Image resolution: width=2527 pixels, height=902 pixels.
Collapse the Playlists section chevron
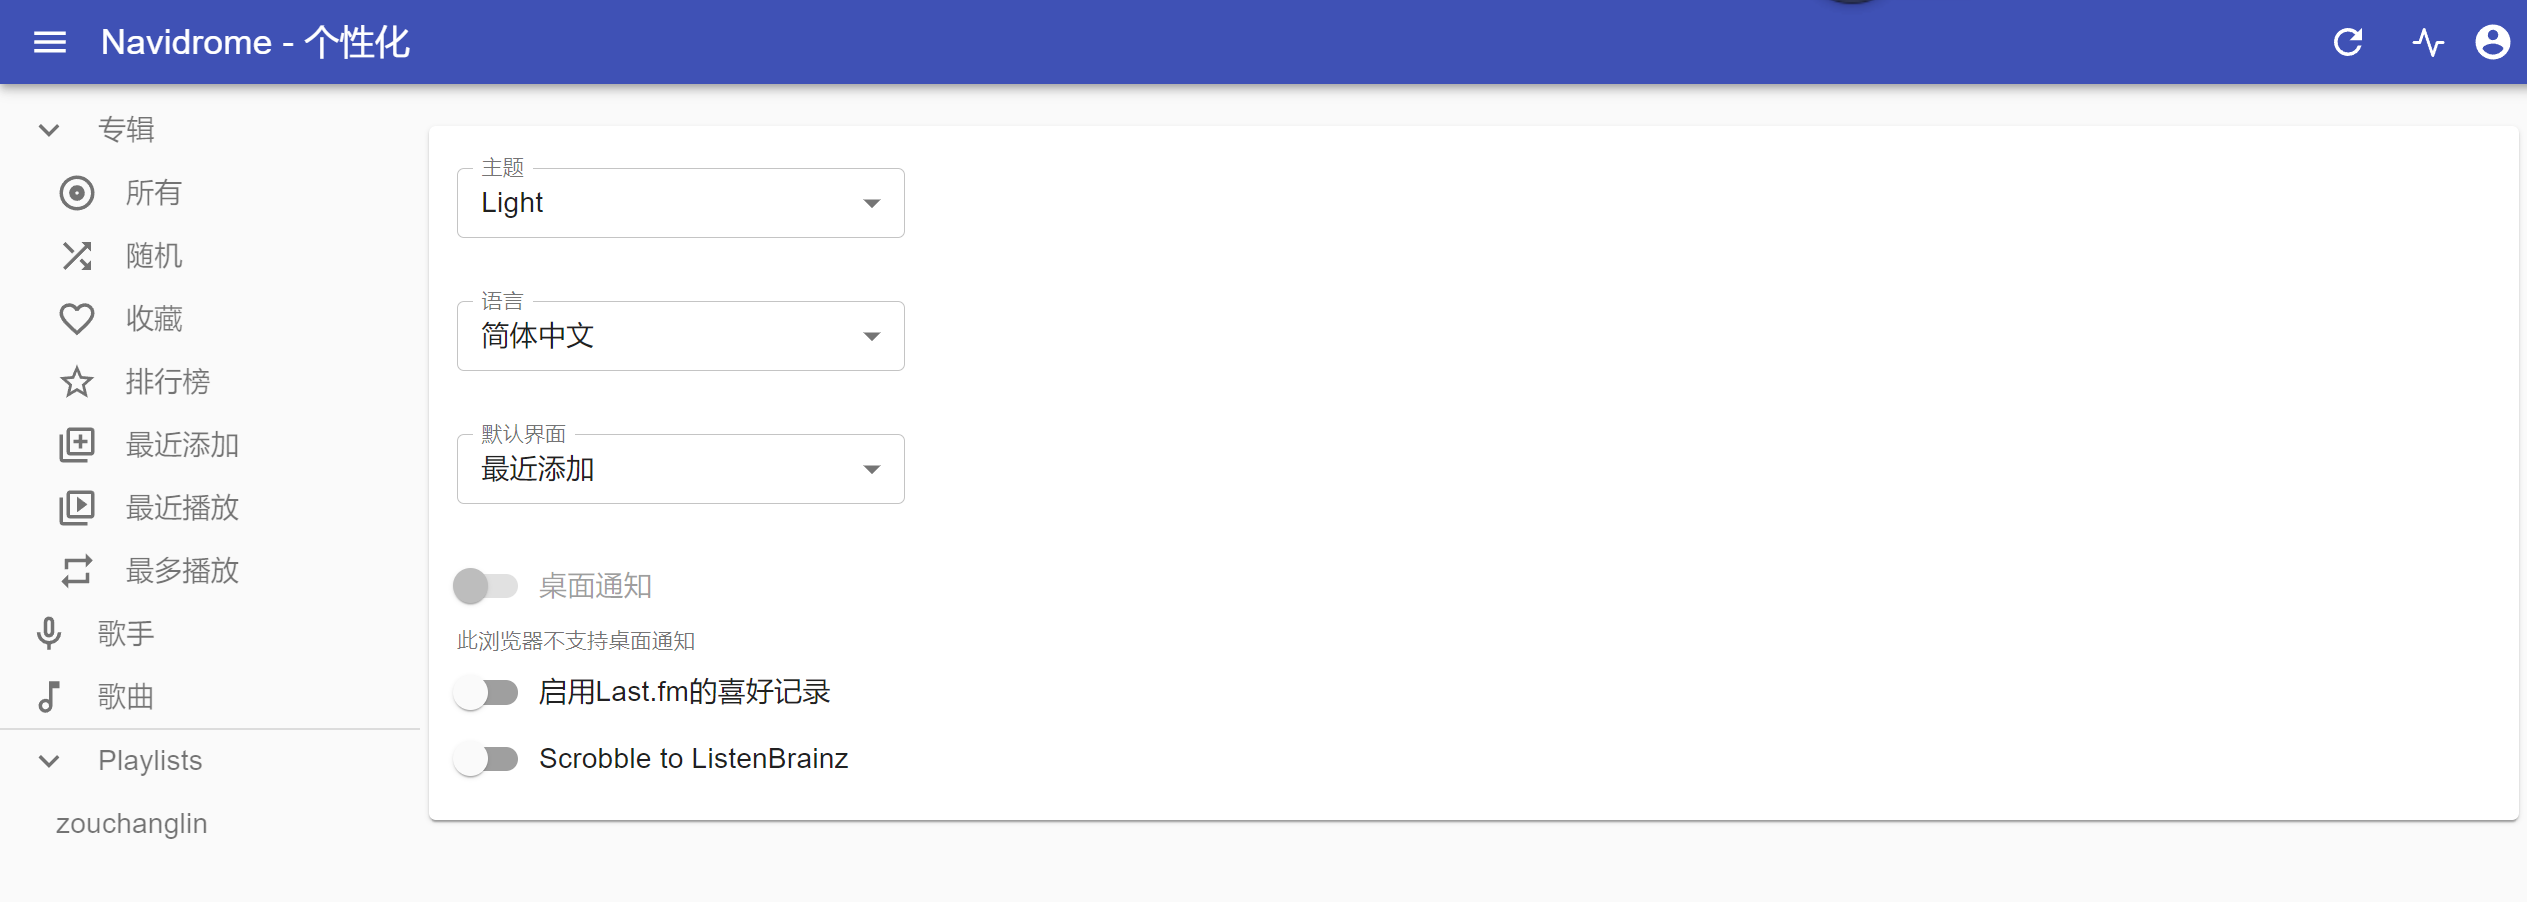coord(49,761)
